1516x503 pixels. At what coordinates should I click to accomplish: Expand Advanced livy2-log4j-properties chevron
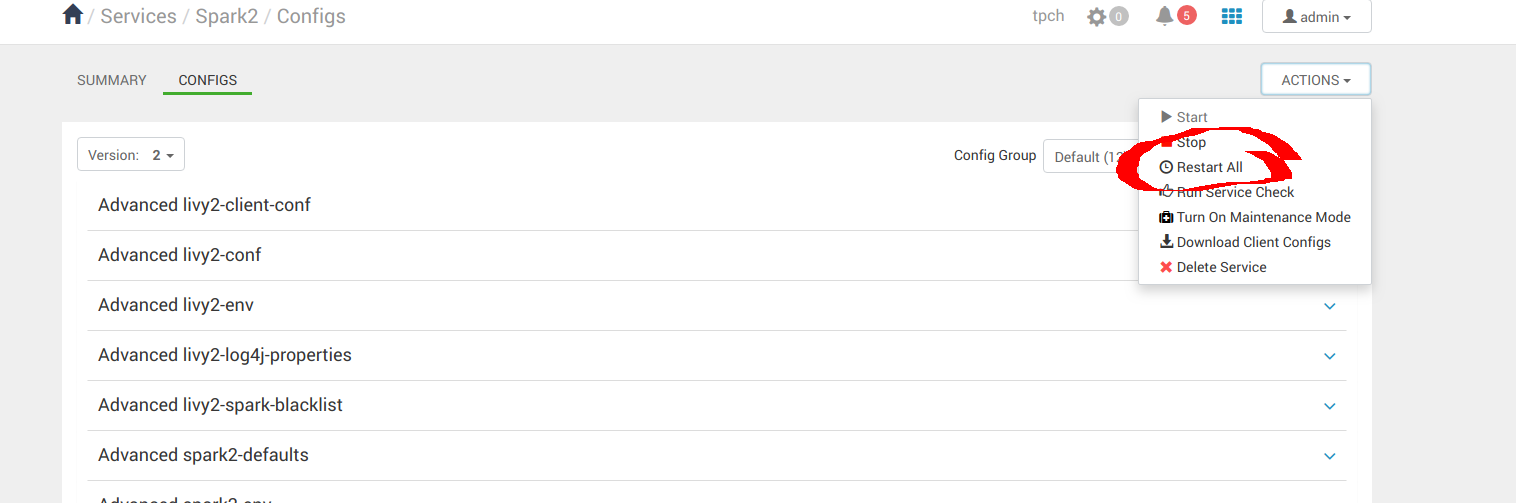(x=1329, y=356)
